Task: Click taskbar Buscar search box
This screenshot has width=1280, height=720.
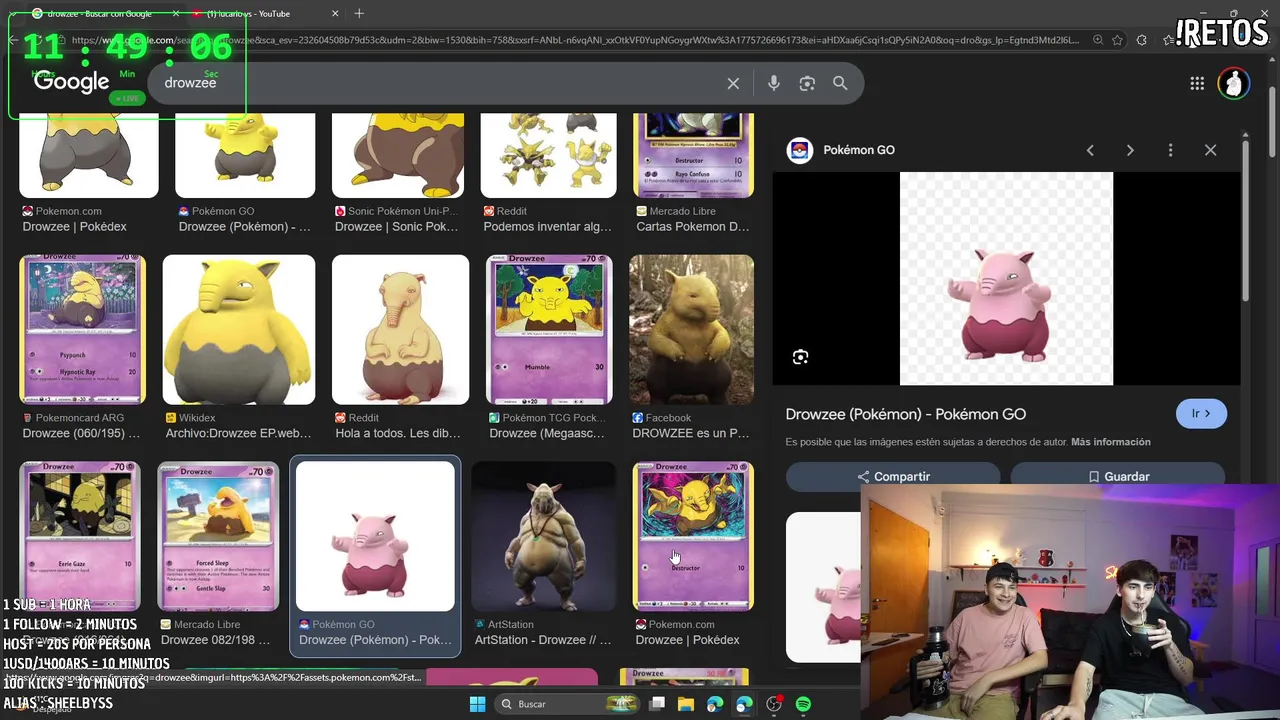Action: pos(567,704)
